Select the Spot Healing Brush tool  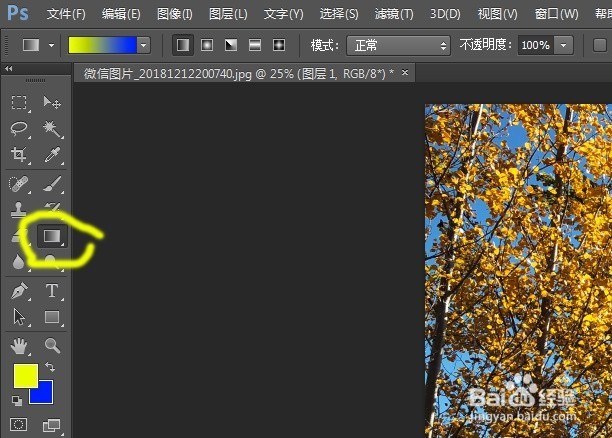pyautogui.click(x=19, y=183)
